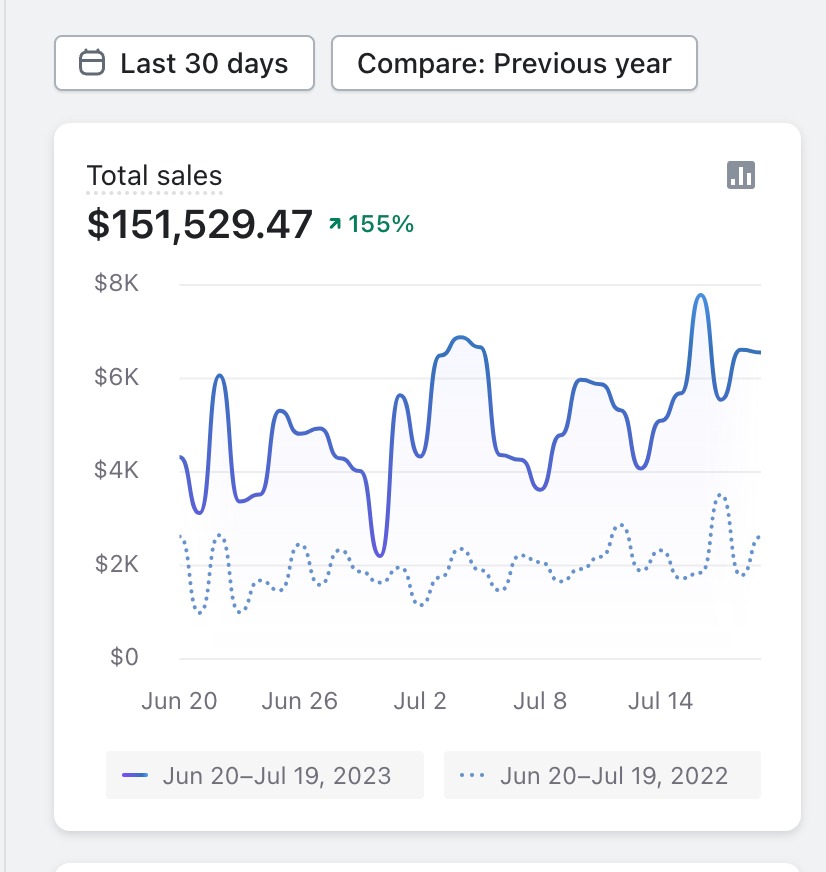This screenshot has height=872, width=826.
Task: Click the Jul 8 axis label
Action: point(540,701)
